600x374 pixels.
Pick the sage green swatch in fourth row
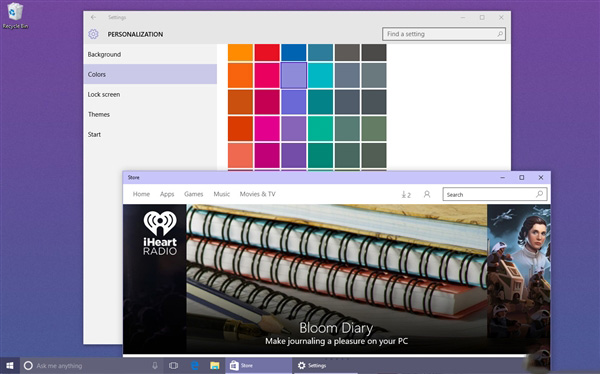[x=374, y=129]
